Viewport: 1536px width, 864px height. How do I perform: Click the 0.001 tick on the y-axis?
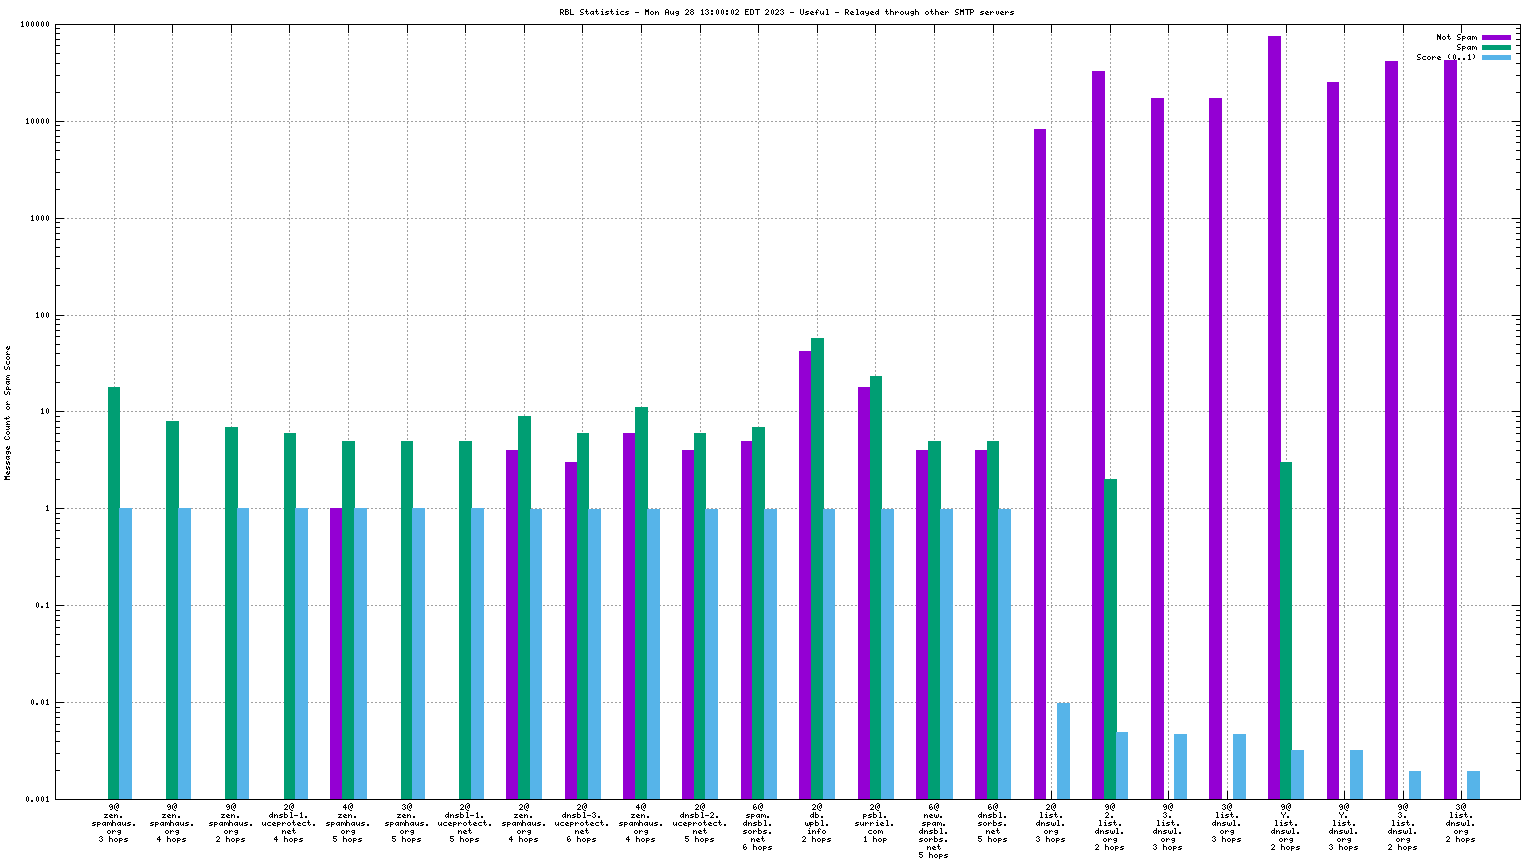click(40, 799)
